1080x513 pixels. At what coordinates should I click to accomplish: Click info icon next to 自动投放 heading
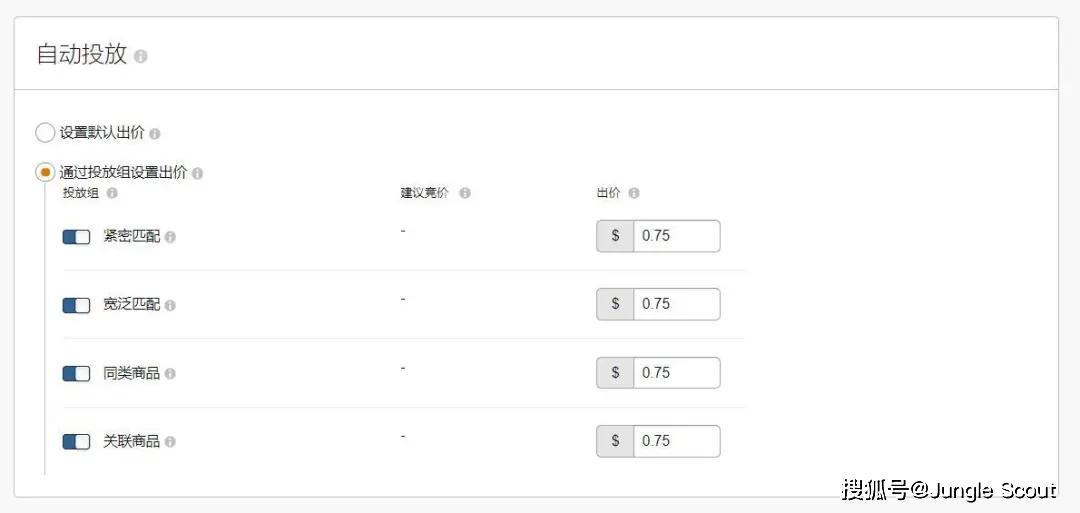tap(141, 57)
